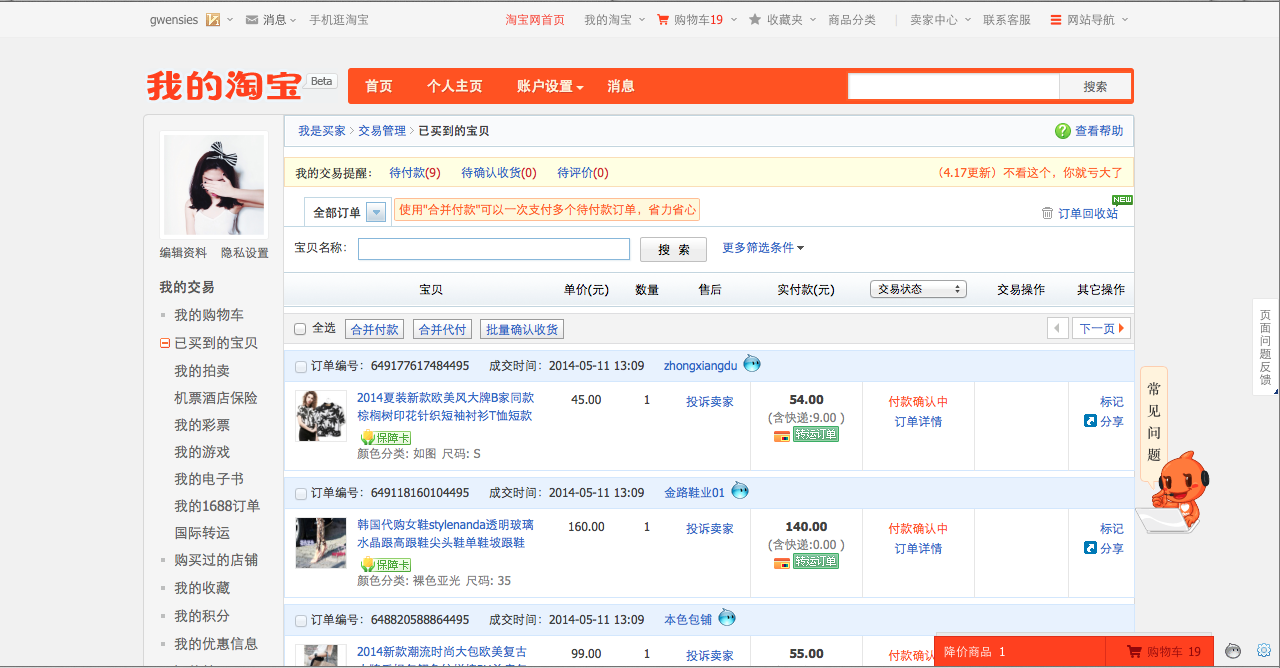1280x668 pixels.
Task: Select the 待确认收货(0) reminder tab
Action: [499, 173]
